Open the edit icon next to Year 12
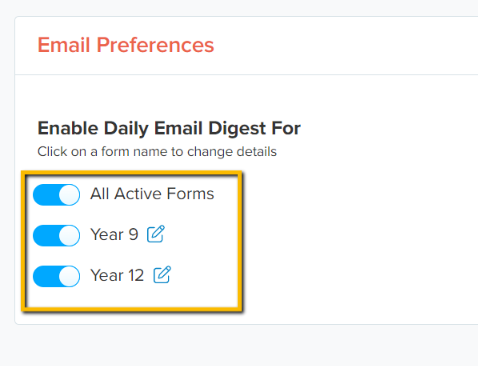This screenshot has height=366, width=478. click(162, 275)
